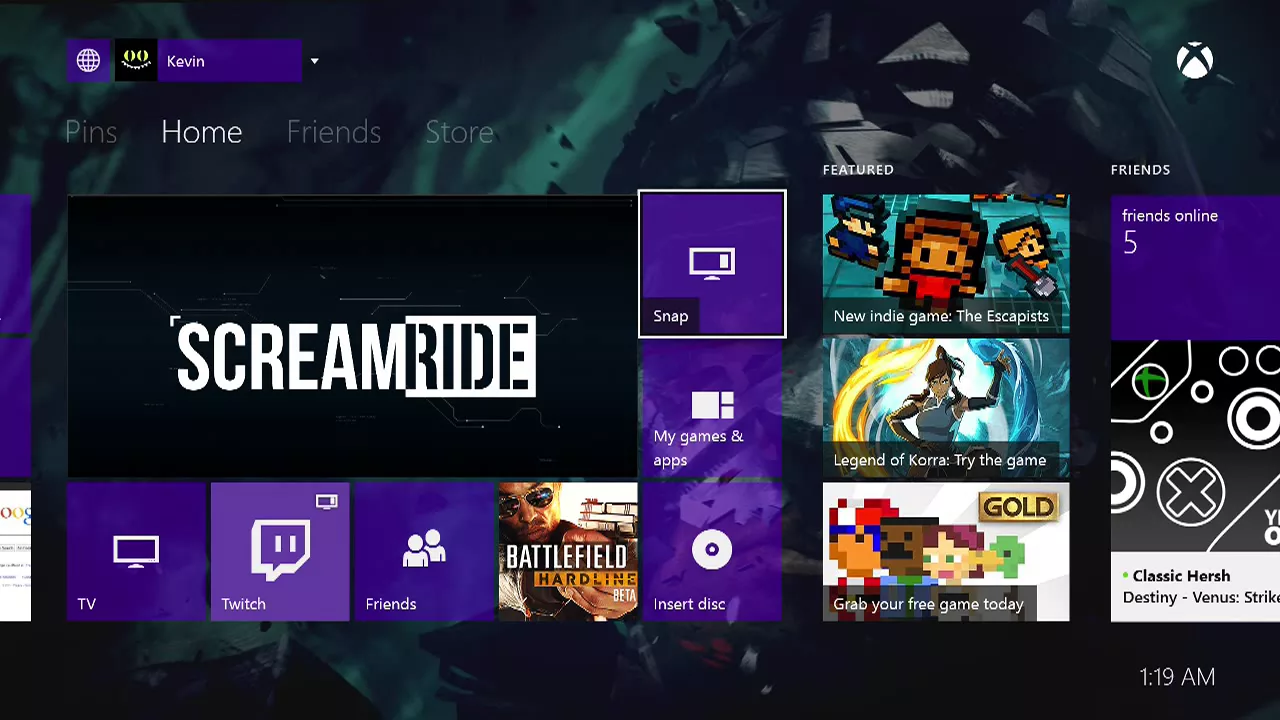
Task: Open the Friends tab
Action: tap(333, 132)
